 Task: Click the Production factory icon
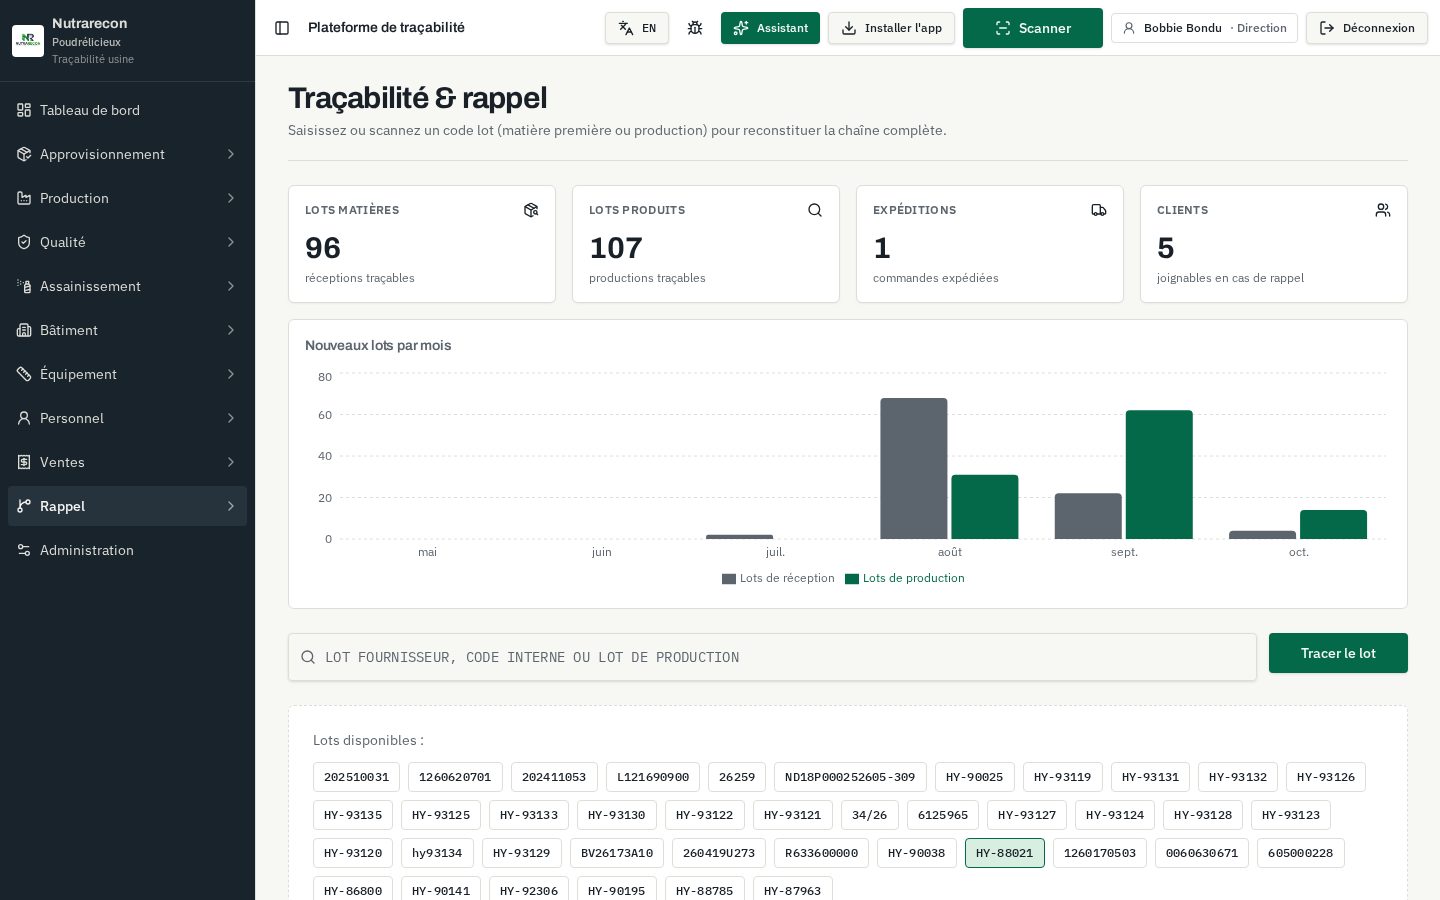pyautogui.click(x=24, y=198)
